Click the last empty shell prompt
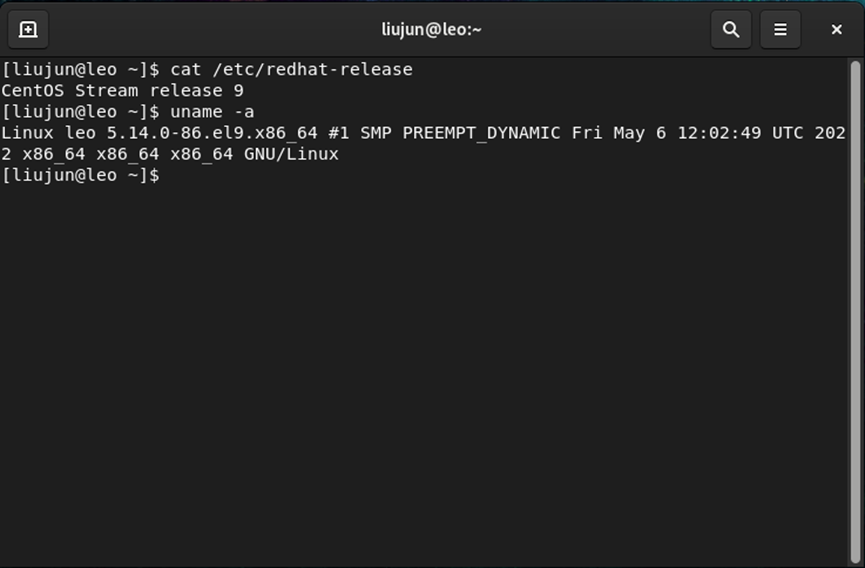Viewport: 865px width, 568px height. tap(80, 176)
